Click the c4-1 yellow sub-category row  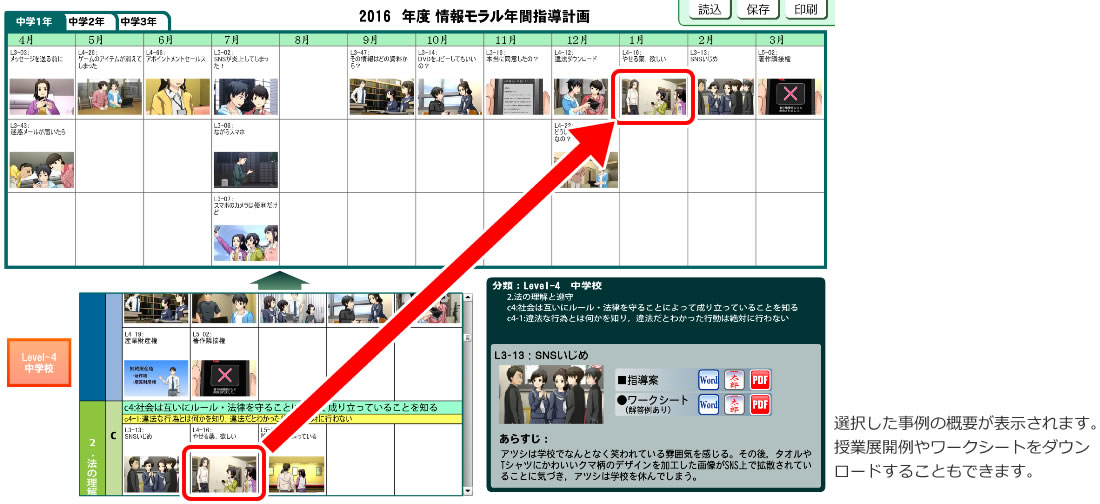click(291, 418)
